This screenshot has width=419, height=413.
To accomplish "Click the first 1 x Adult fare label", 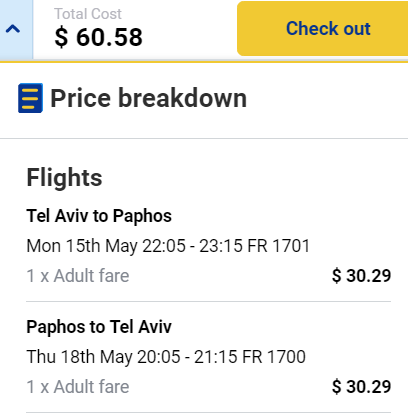I will tap(78, 276).
